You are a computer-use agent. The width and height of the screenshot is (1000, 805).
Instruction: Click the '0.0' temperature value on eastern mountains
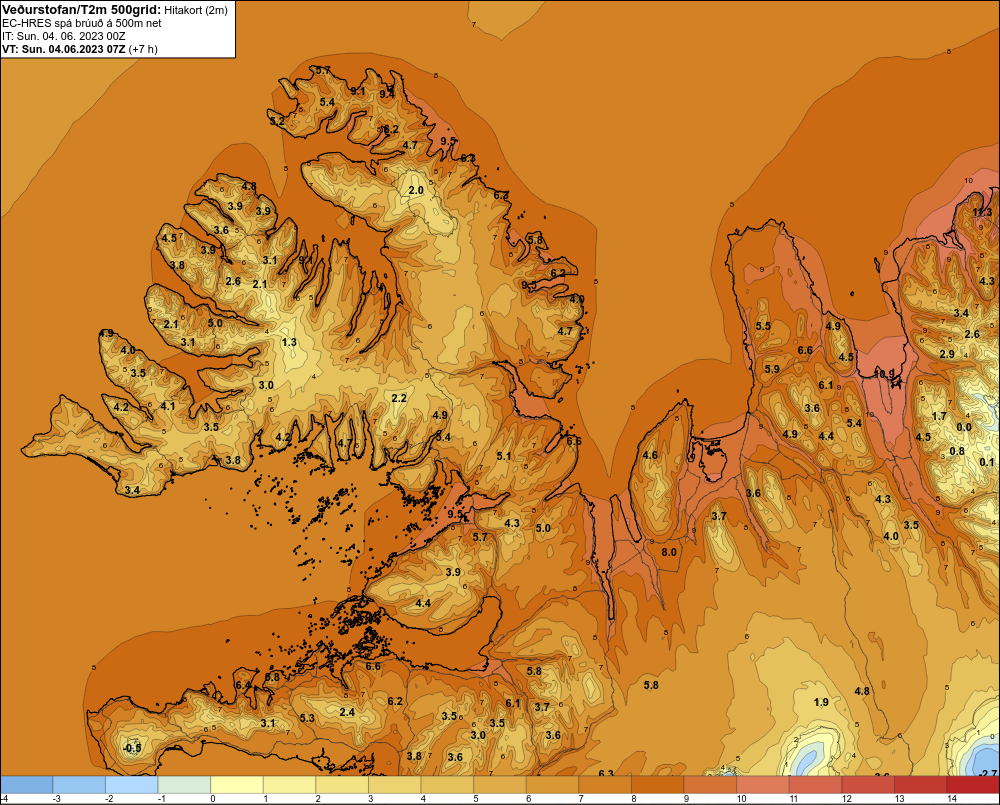coord(964,427)
